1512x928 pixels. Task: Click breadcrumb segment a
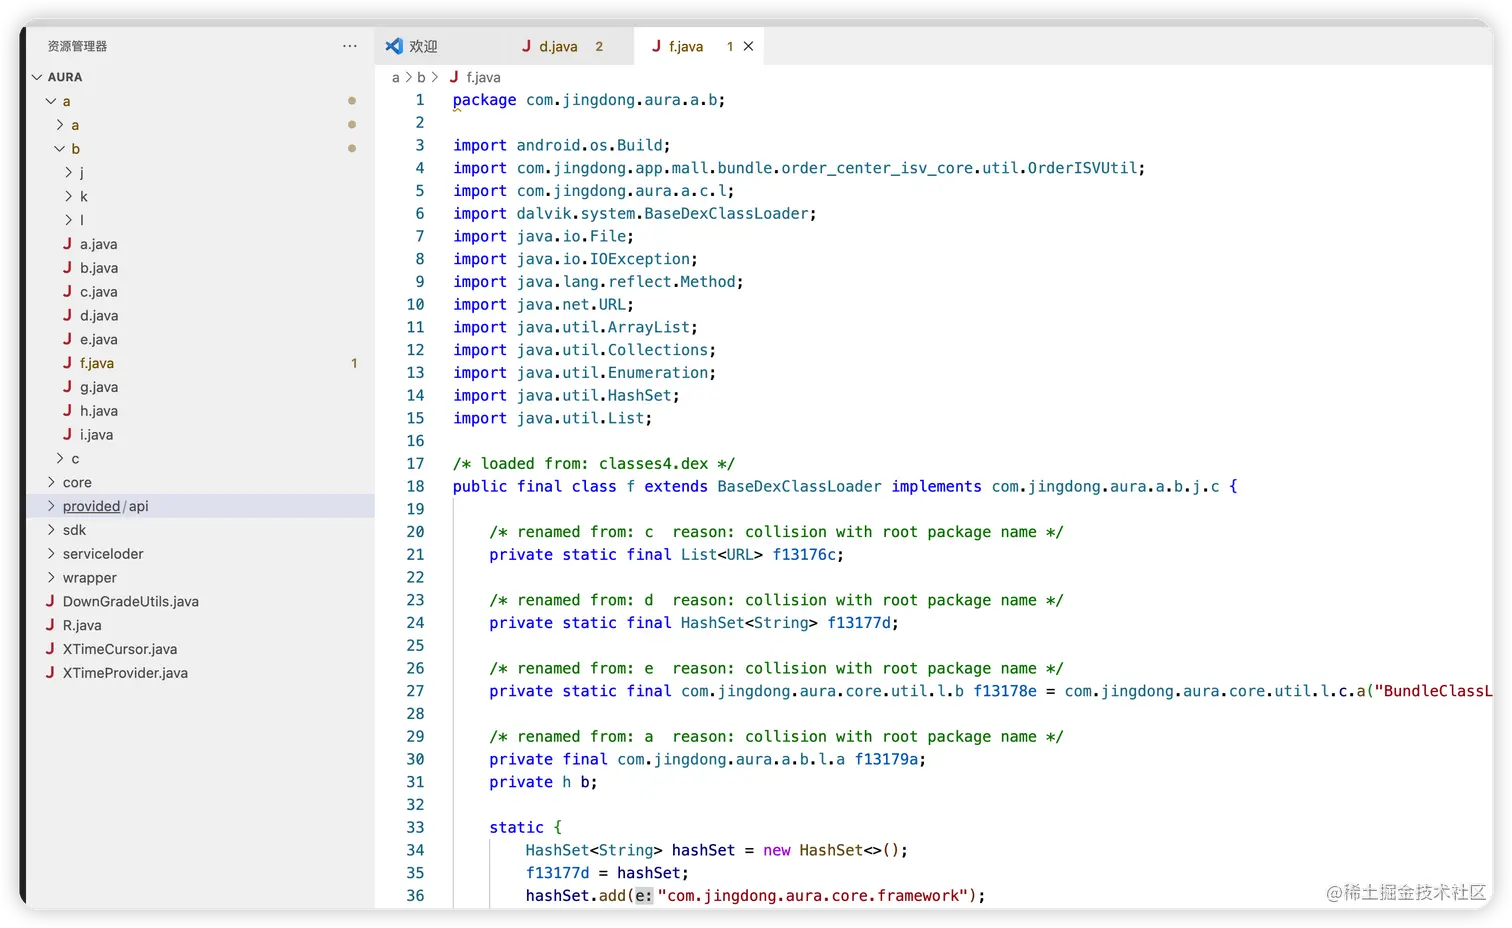(x=396, y=77)
